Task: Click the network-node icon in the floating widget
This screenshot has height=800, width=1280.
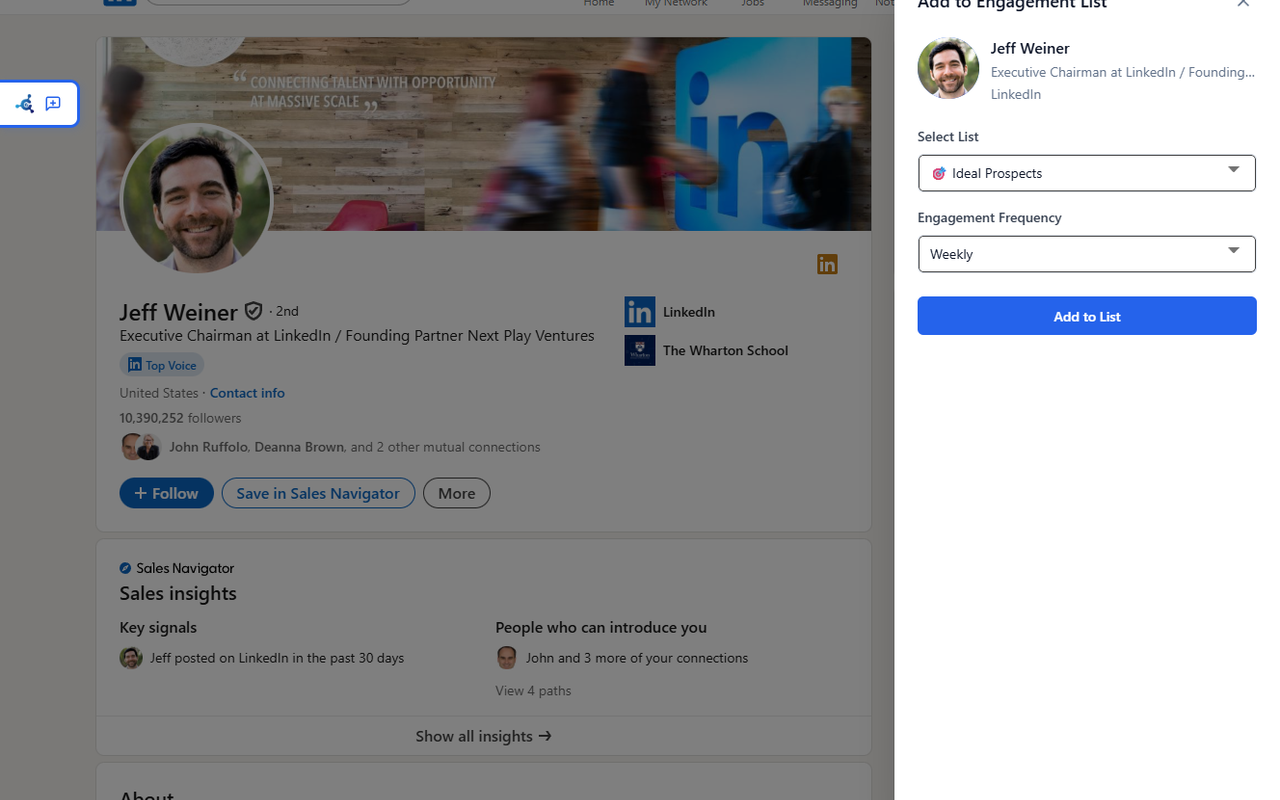Action: click(x=25, y=104)
